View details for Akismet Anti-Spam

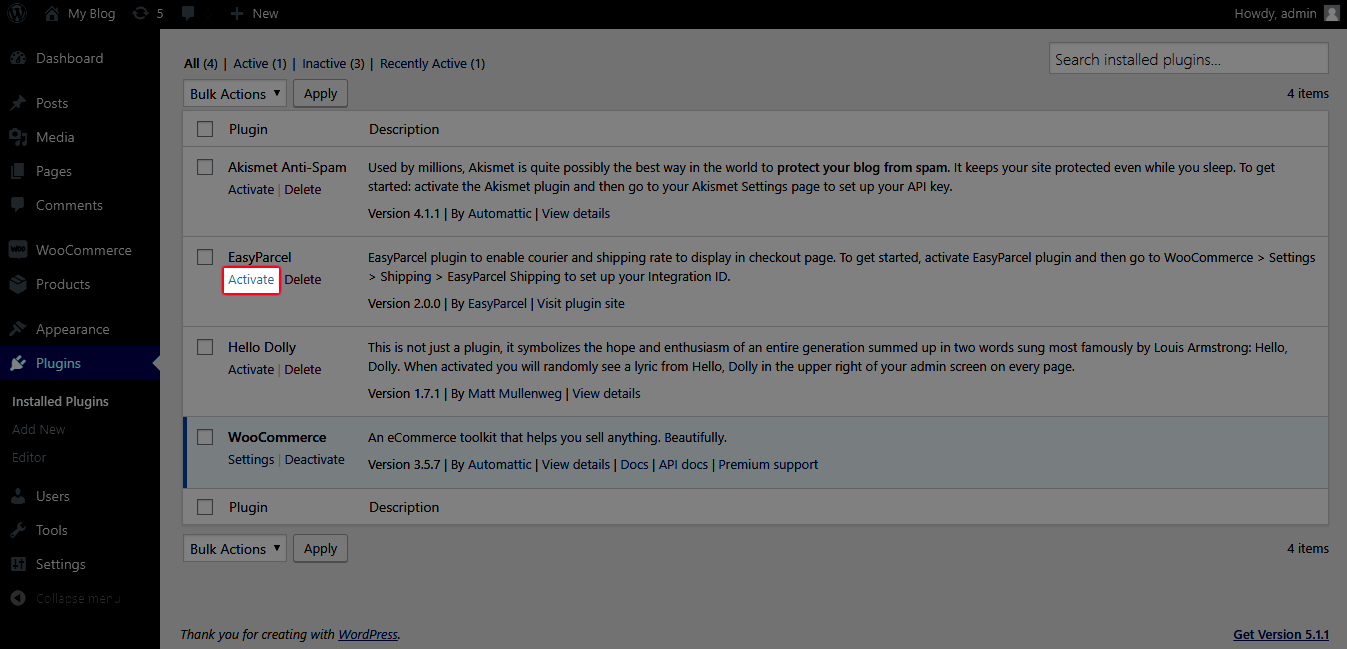coord(576,213)
